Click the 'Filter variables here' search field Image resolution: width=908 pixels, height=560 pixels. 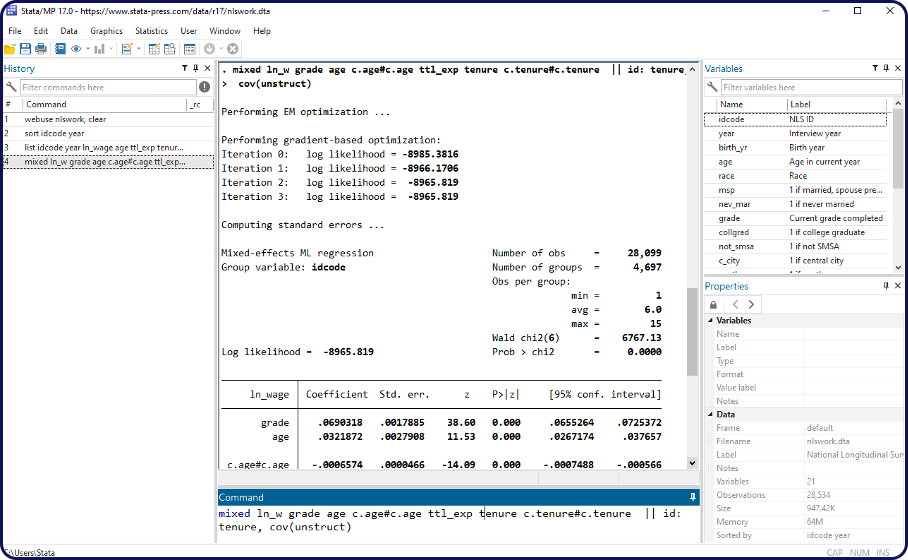click(x=800, y=87)
